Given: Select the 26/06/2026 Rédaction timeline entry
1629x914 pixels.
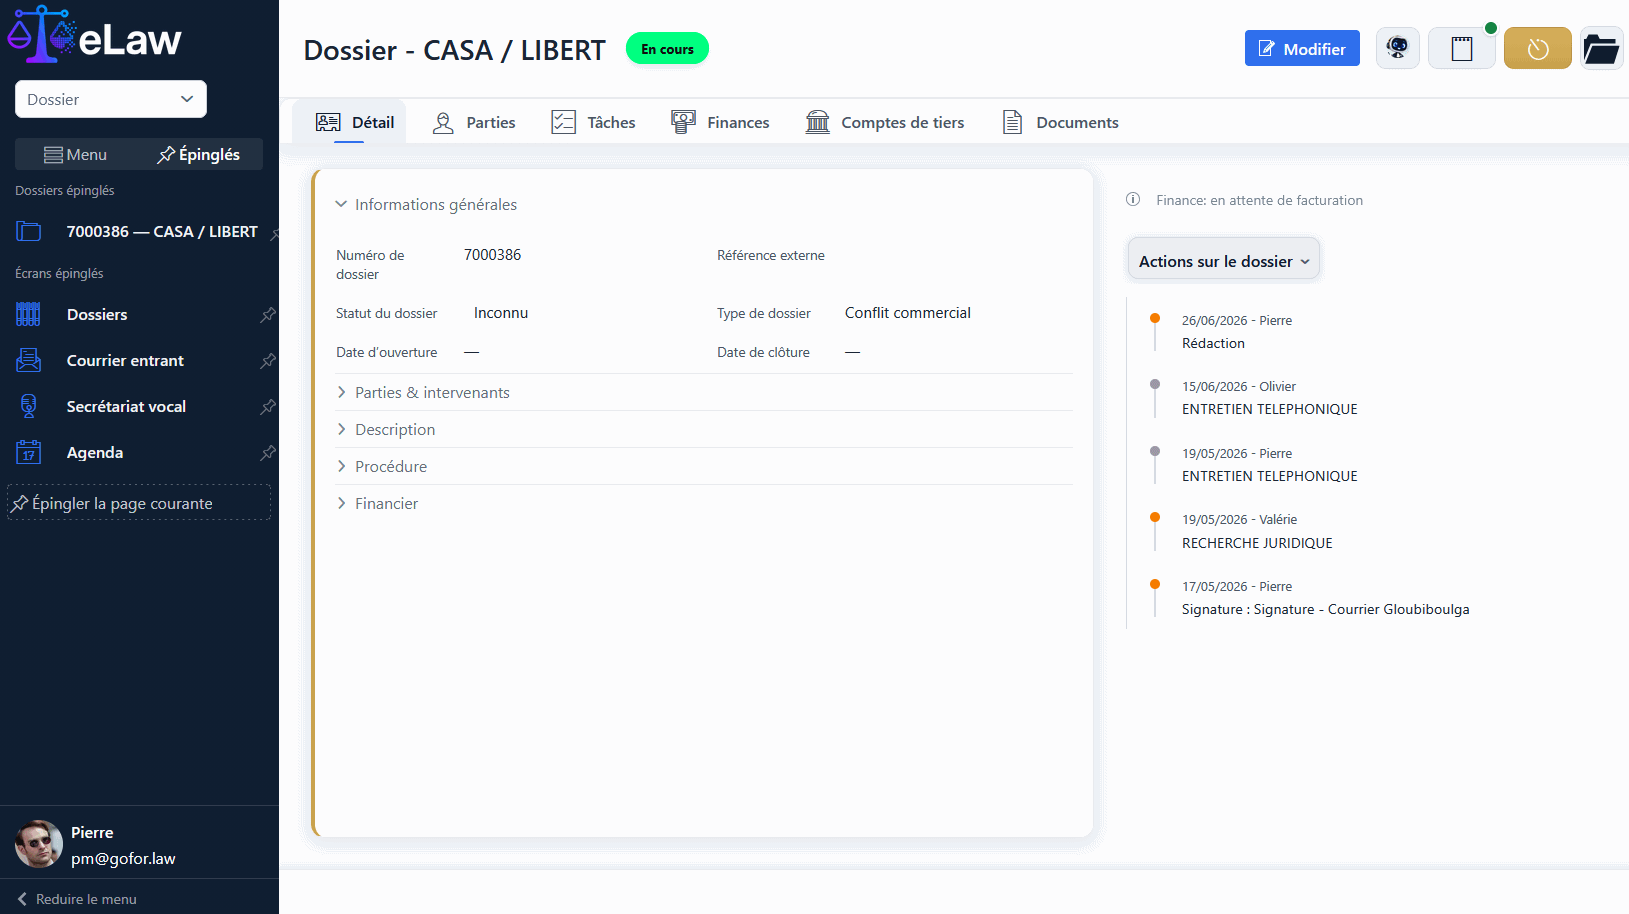Looking at the screenshot, I should (1237, 332).
